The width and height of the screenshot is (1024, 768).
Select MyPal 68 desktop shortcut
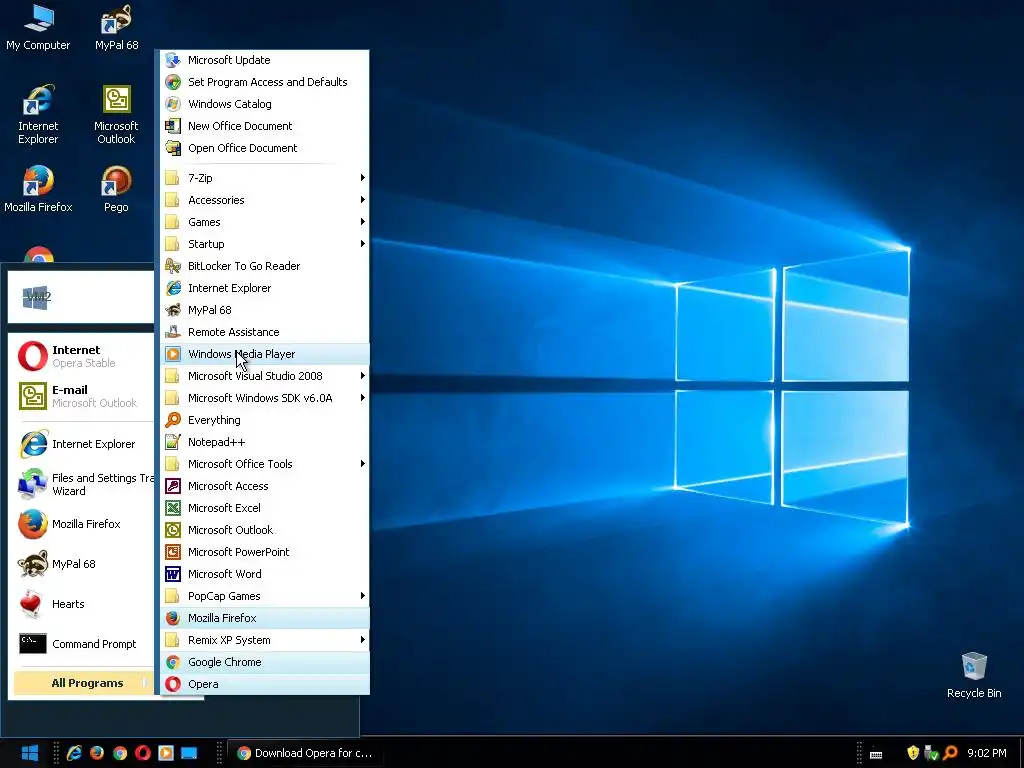(116, 27)
